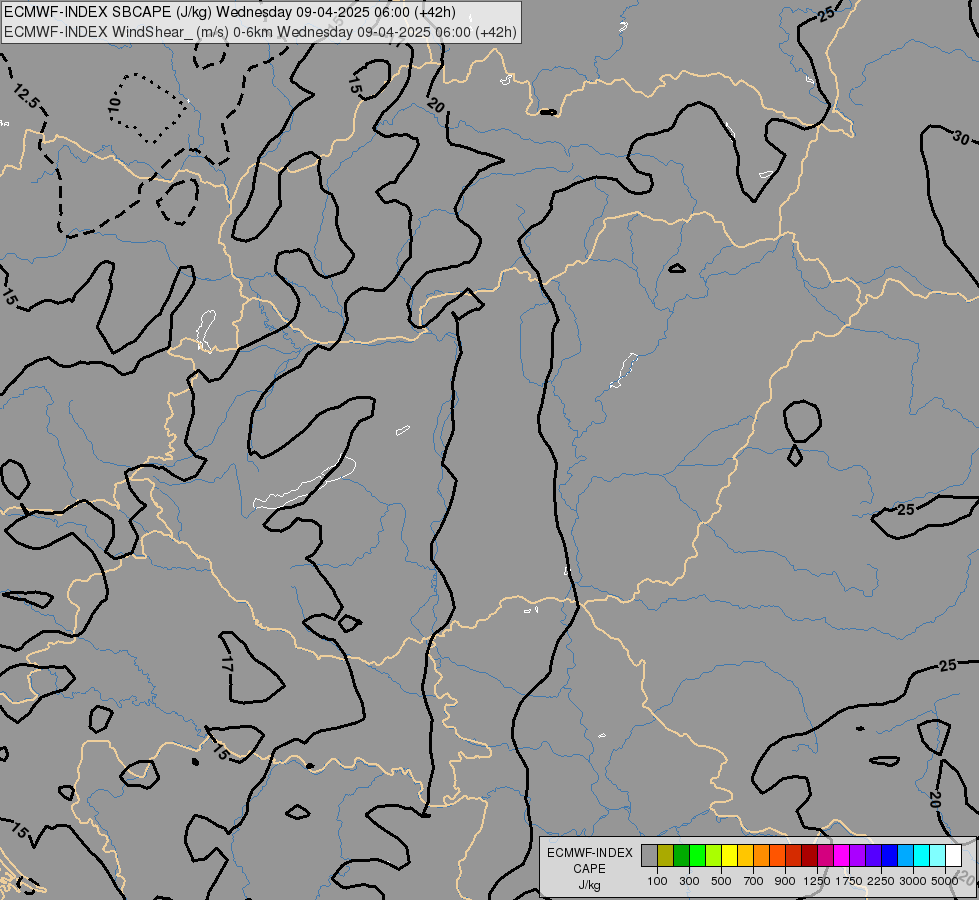Click the legend label 3000
The width and height of the screenshot is (979, 900).
coord(913,881)
